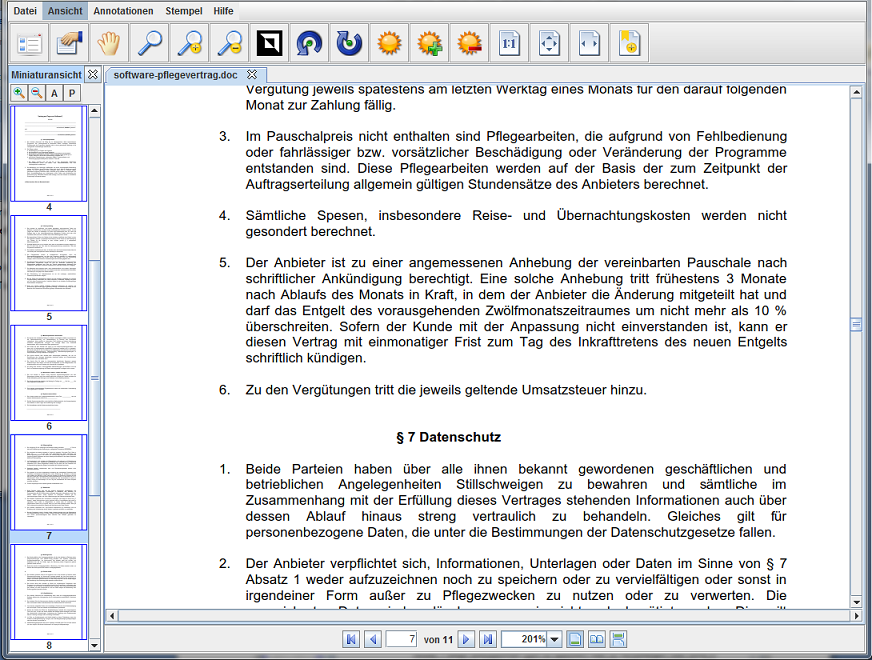Image resolution: width=872 pixels, height=660 pixels.
Task: Set zoom to 1:1 actual size
Action: [509, 43]
